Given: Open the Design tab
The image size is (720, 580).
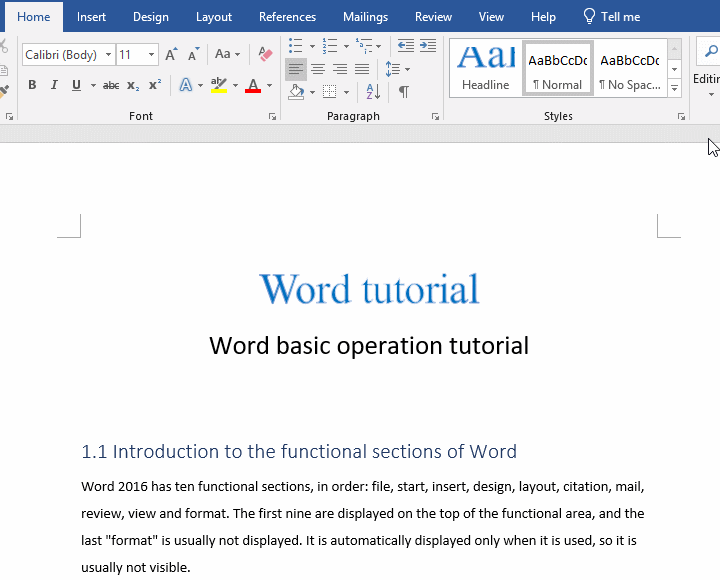Looking at the screenshot, I should 151,17.
